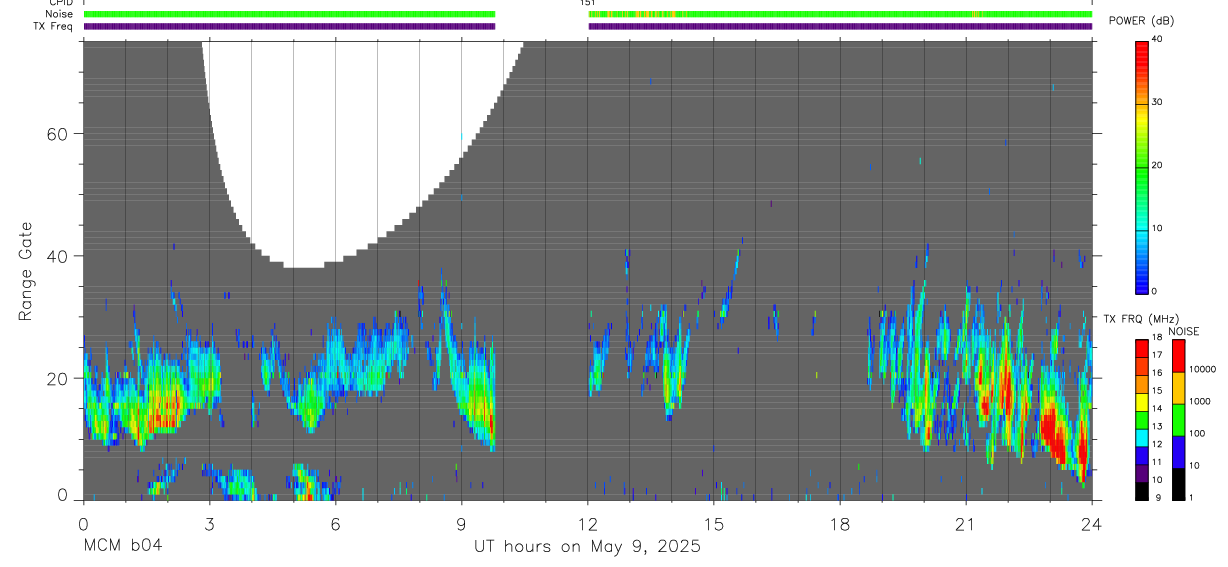
Task: Click the red 10000 swatch in NOISE legend
Action: tap(1179, 355)
